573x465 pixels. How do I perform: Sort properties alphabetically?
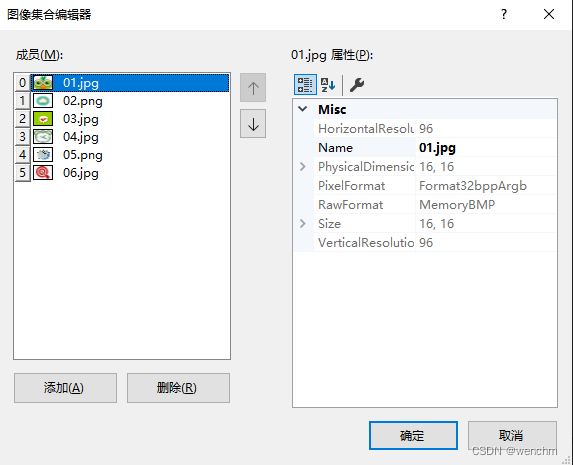click(x=328, y=85)
